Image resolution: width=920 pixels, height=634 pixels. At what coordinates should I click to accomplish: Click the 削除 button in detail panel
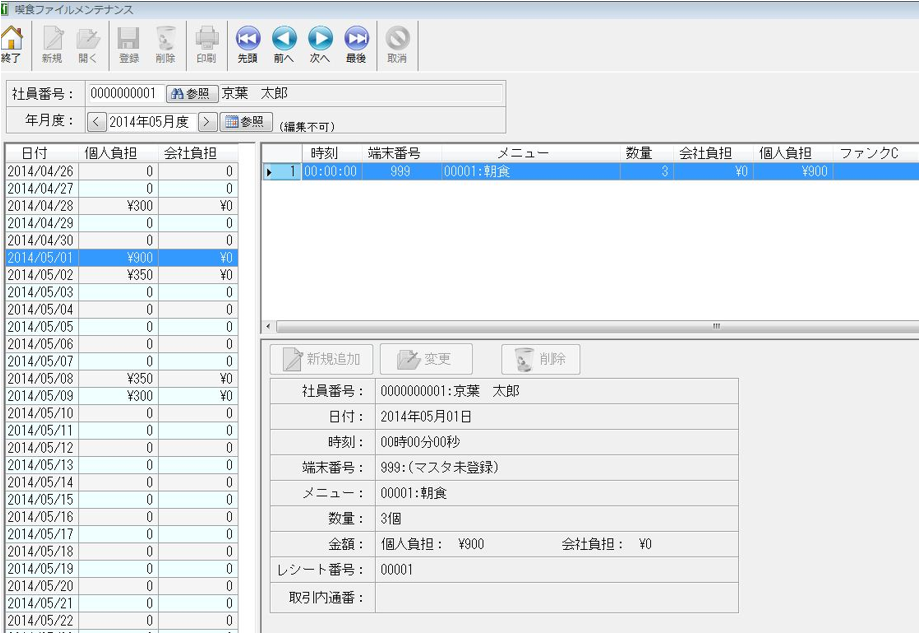pyautogui.click(x=540, y=359)
